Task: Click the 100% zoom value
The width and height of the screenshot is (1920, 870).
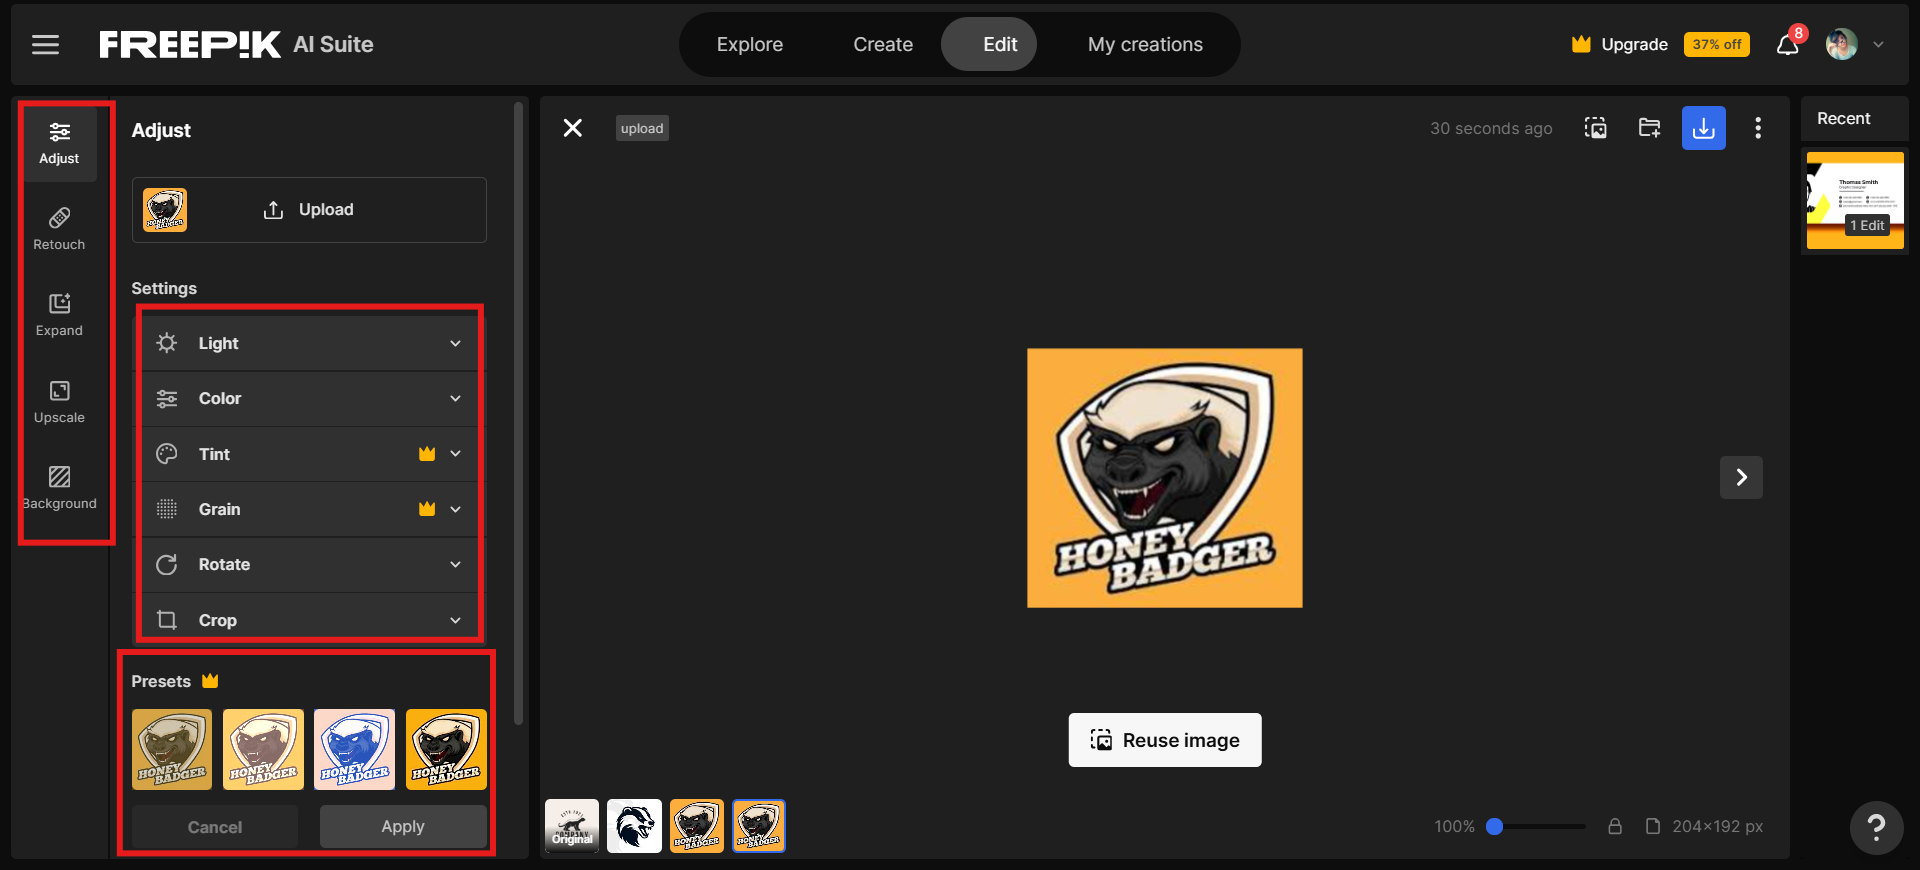Action: click(x=1454, y=826)
